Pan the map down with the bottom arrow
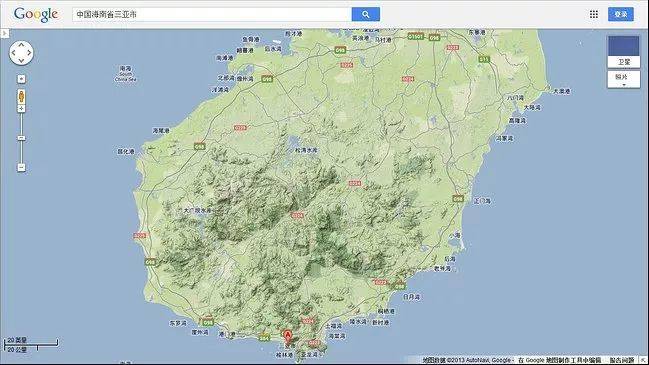This screenshot has width=649, height=365. click(x=22, y=61)
